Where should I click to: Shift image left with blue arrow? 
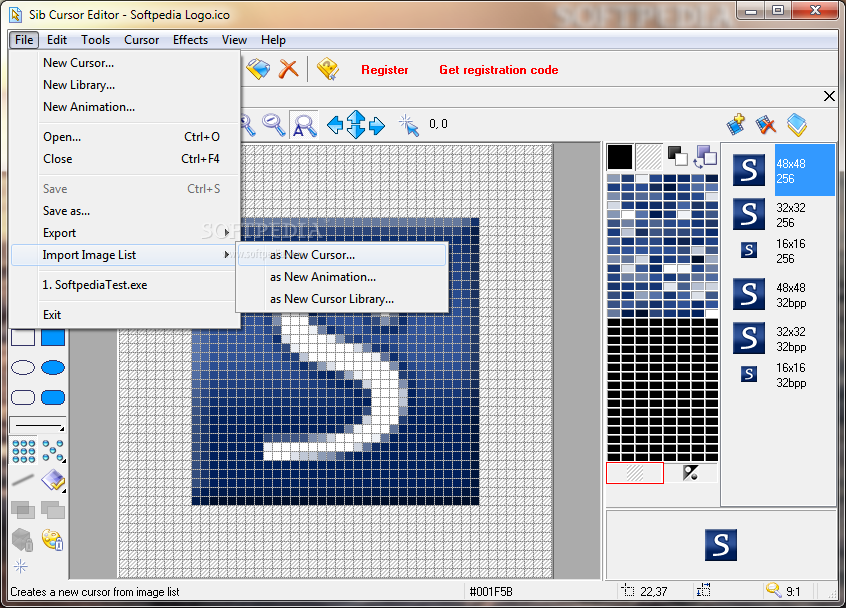tap(335, 125)
